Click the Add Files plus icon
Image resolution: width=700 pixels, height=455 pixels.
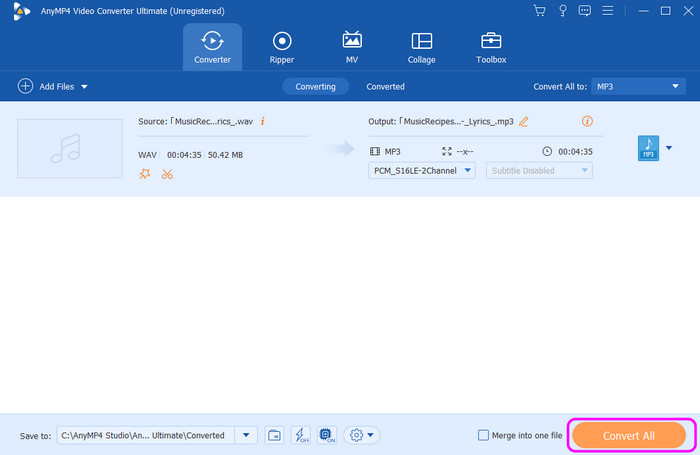[x=25, y=86]
